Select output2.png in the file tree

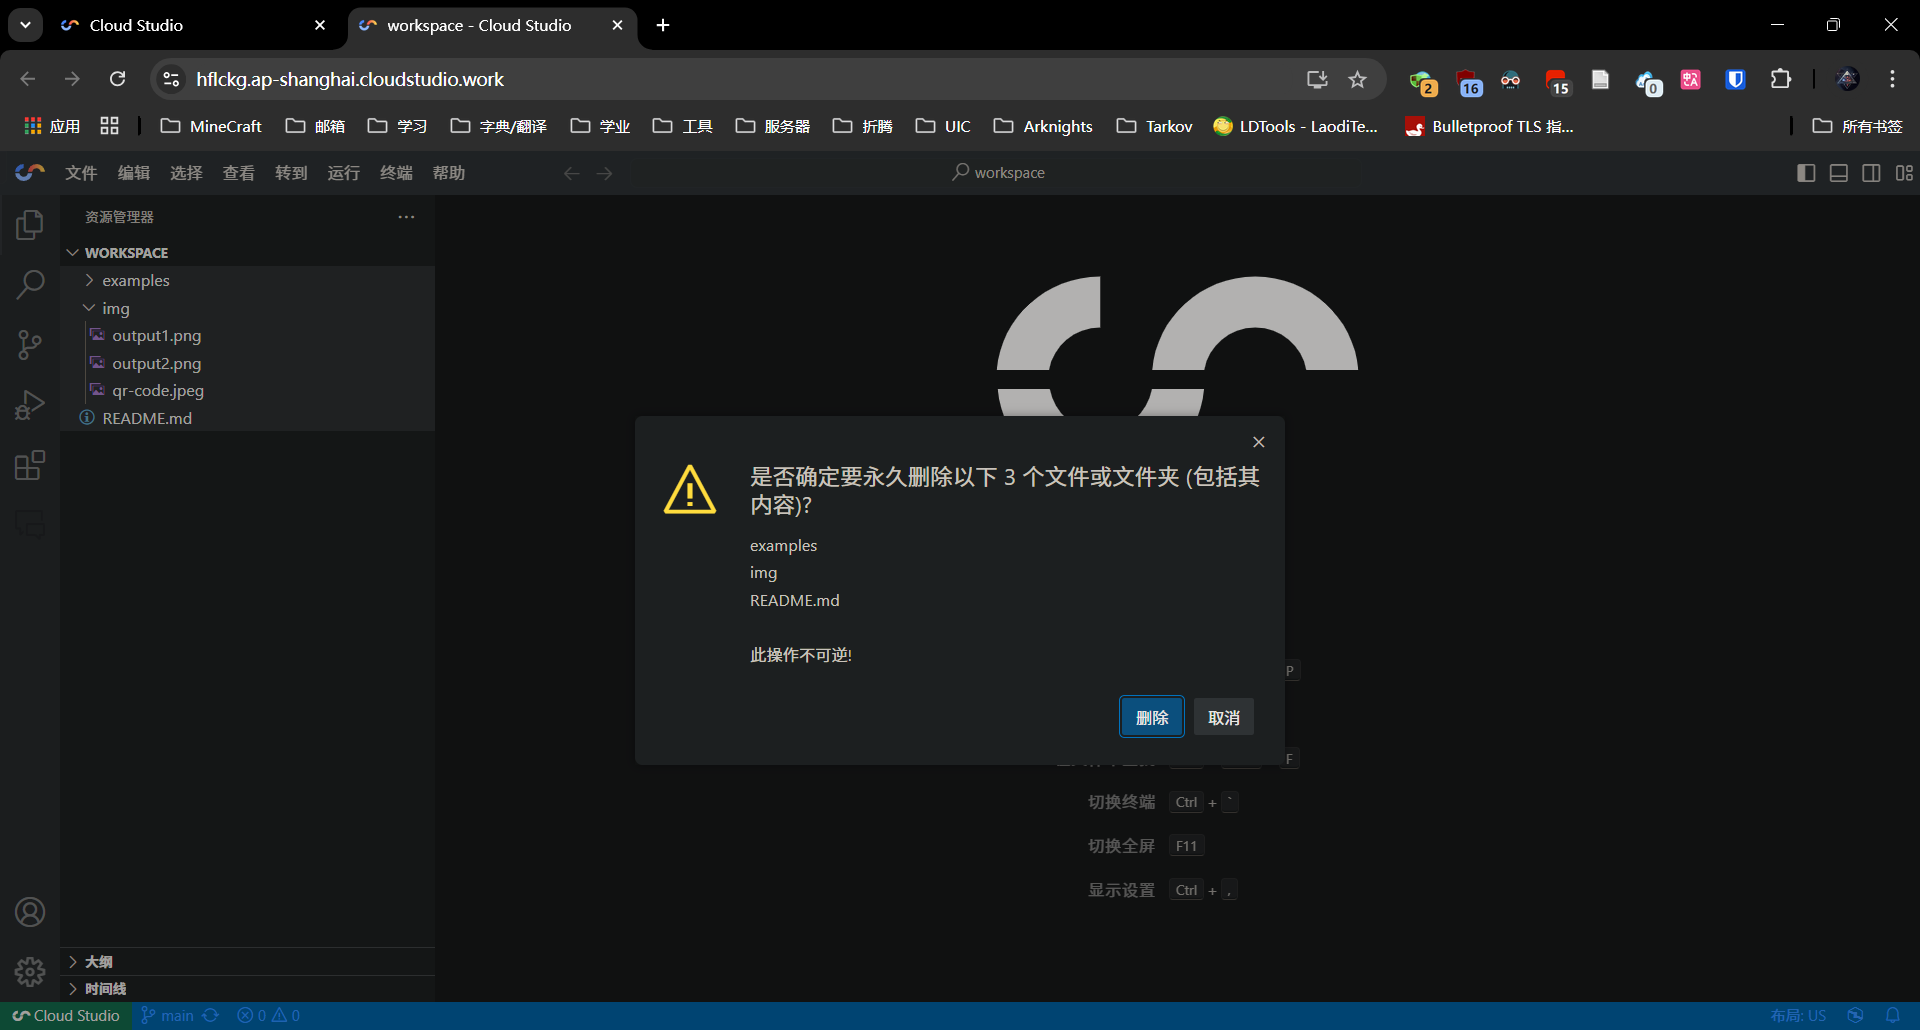coord(247,363)
